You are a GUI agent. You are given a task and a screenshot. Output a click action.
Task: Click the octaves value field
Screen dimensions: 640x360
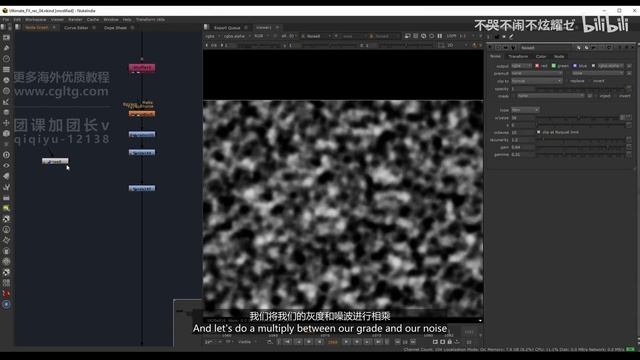point(522,132)
